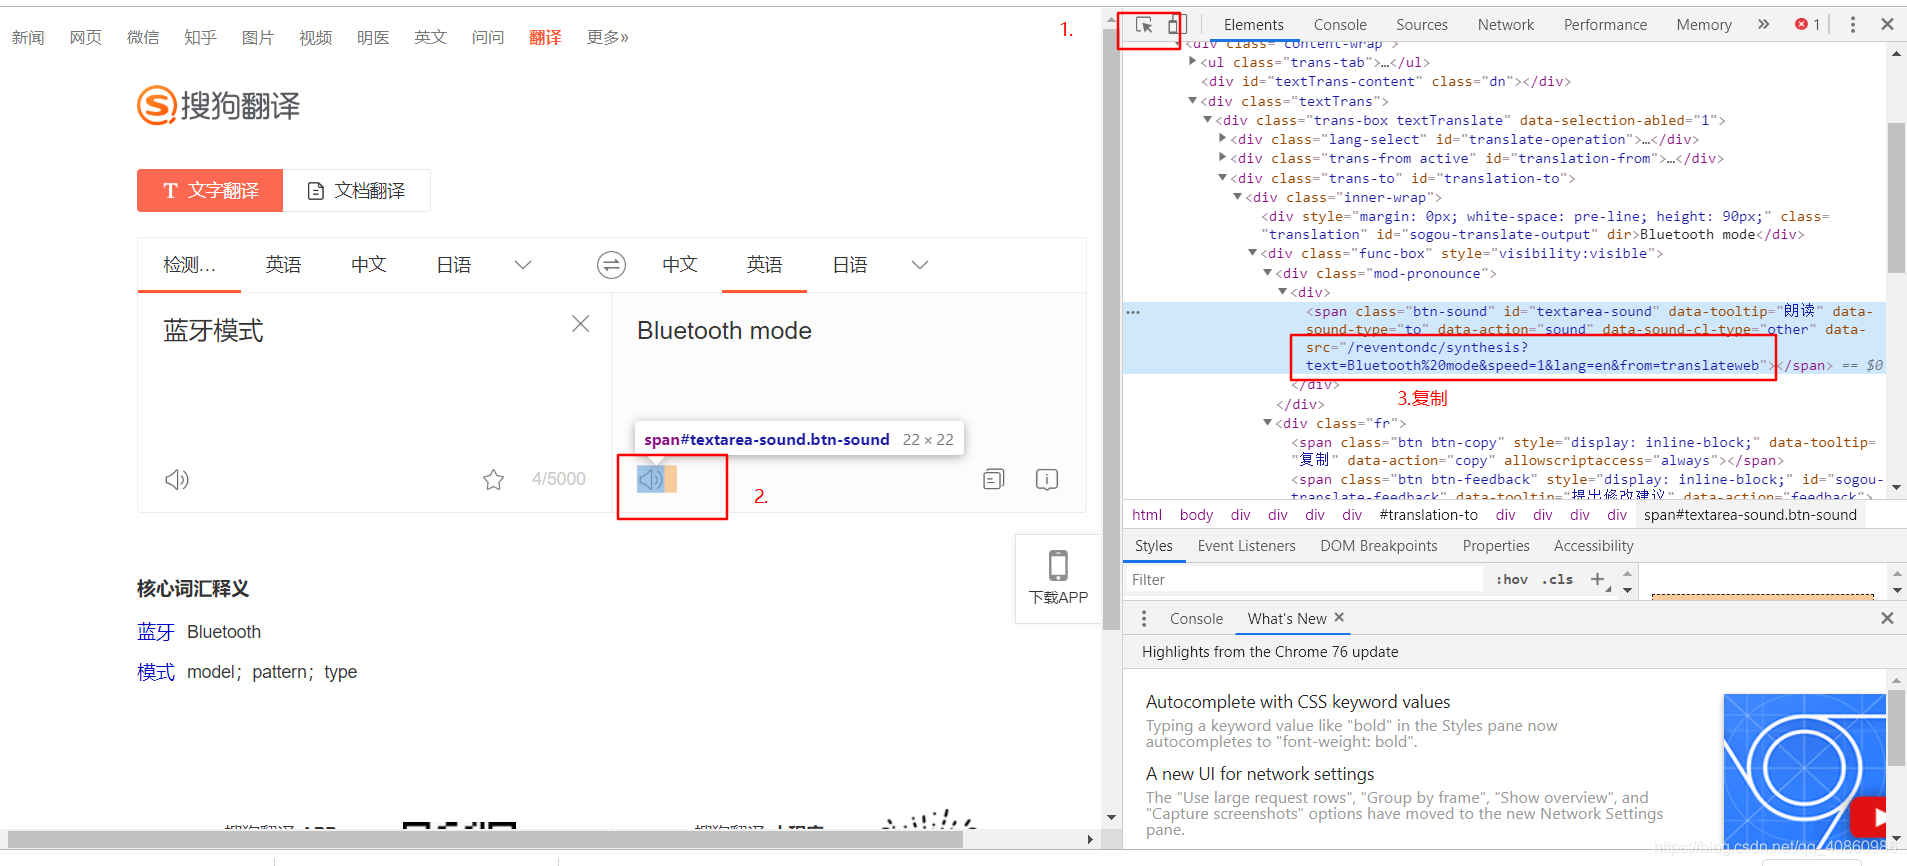This screenshot has width=1907, height=866.
Task: Open the Network tab
Action: tap(1506, 25)
